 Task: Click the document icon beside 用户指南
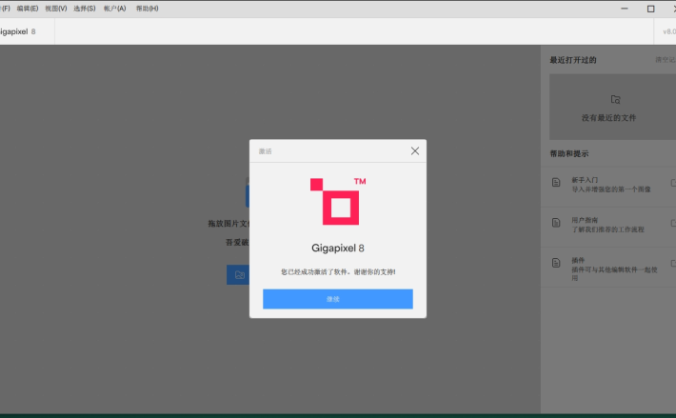click(x=556, y=222)
